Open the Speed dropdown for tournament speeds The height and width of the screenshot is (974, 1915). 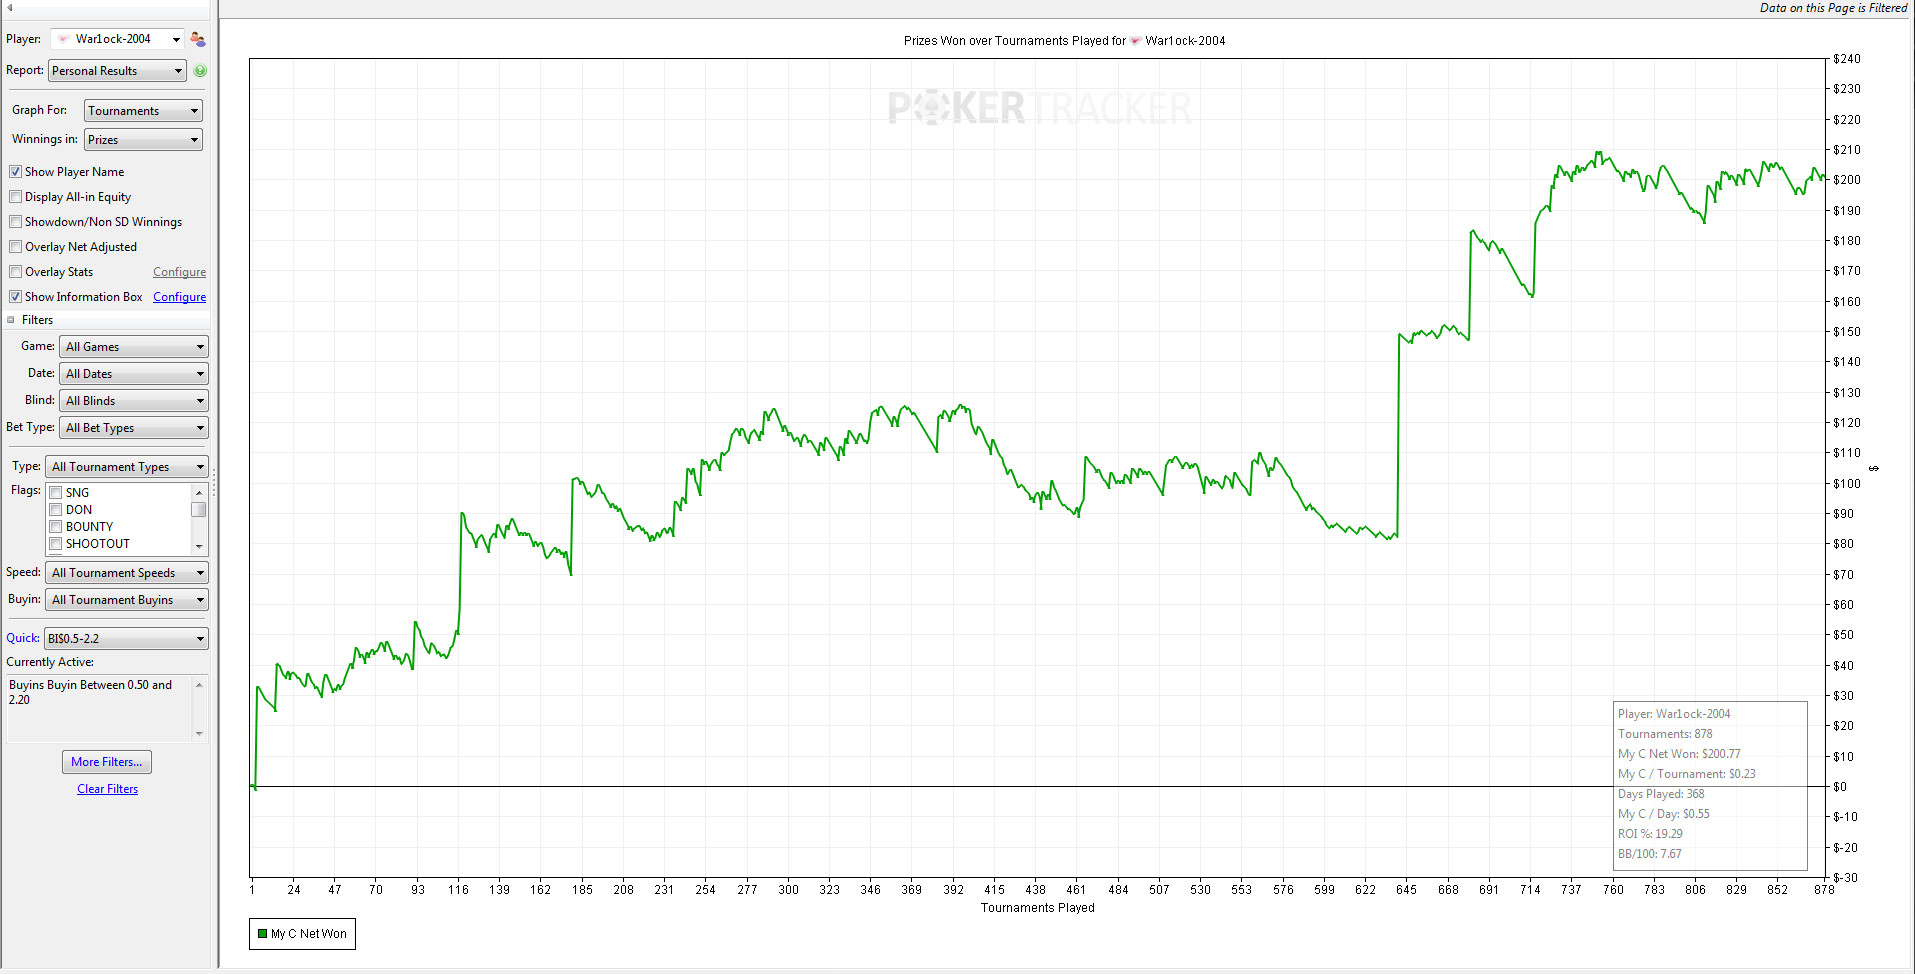pyautogui.click(x=127, y=573)
